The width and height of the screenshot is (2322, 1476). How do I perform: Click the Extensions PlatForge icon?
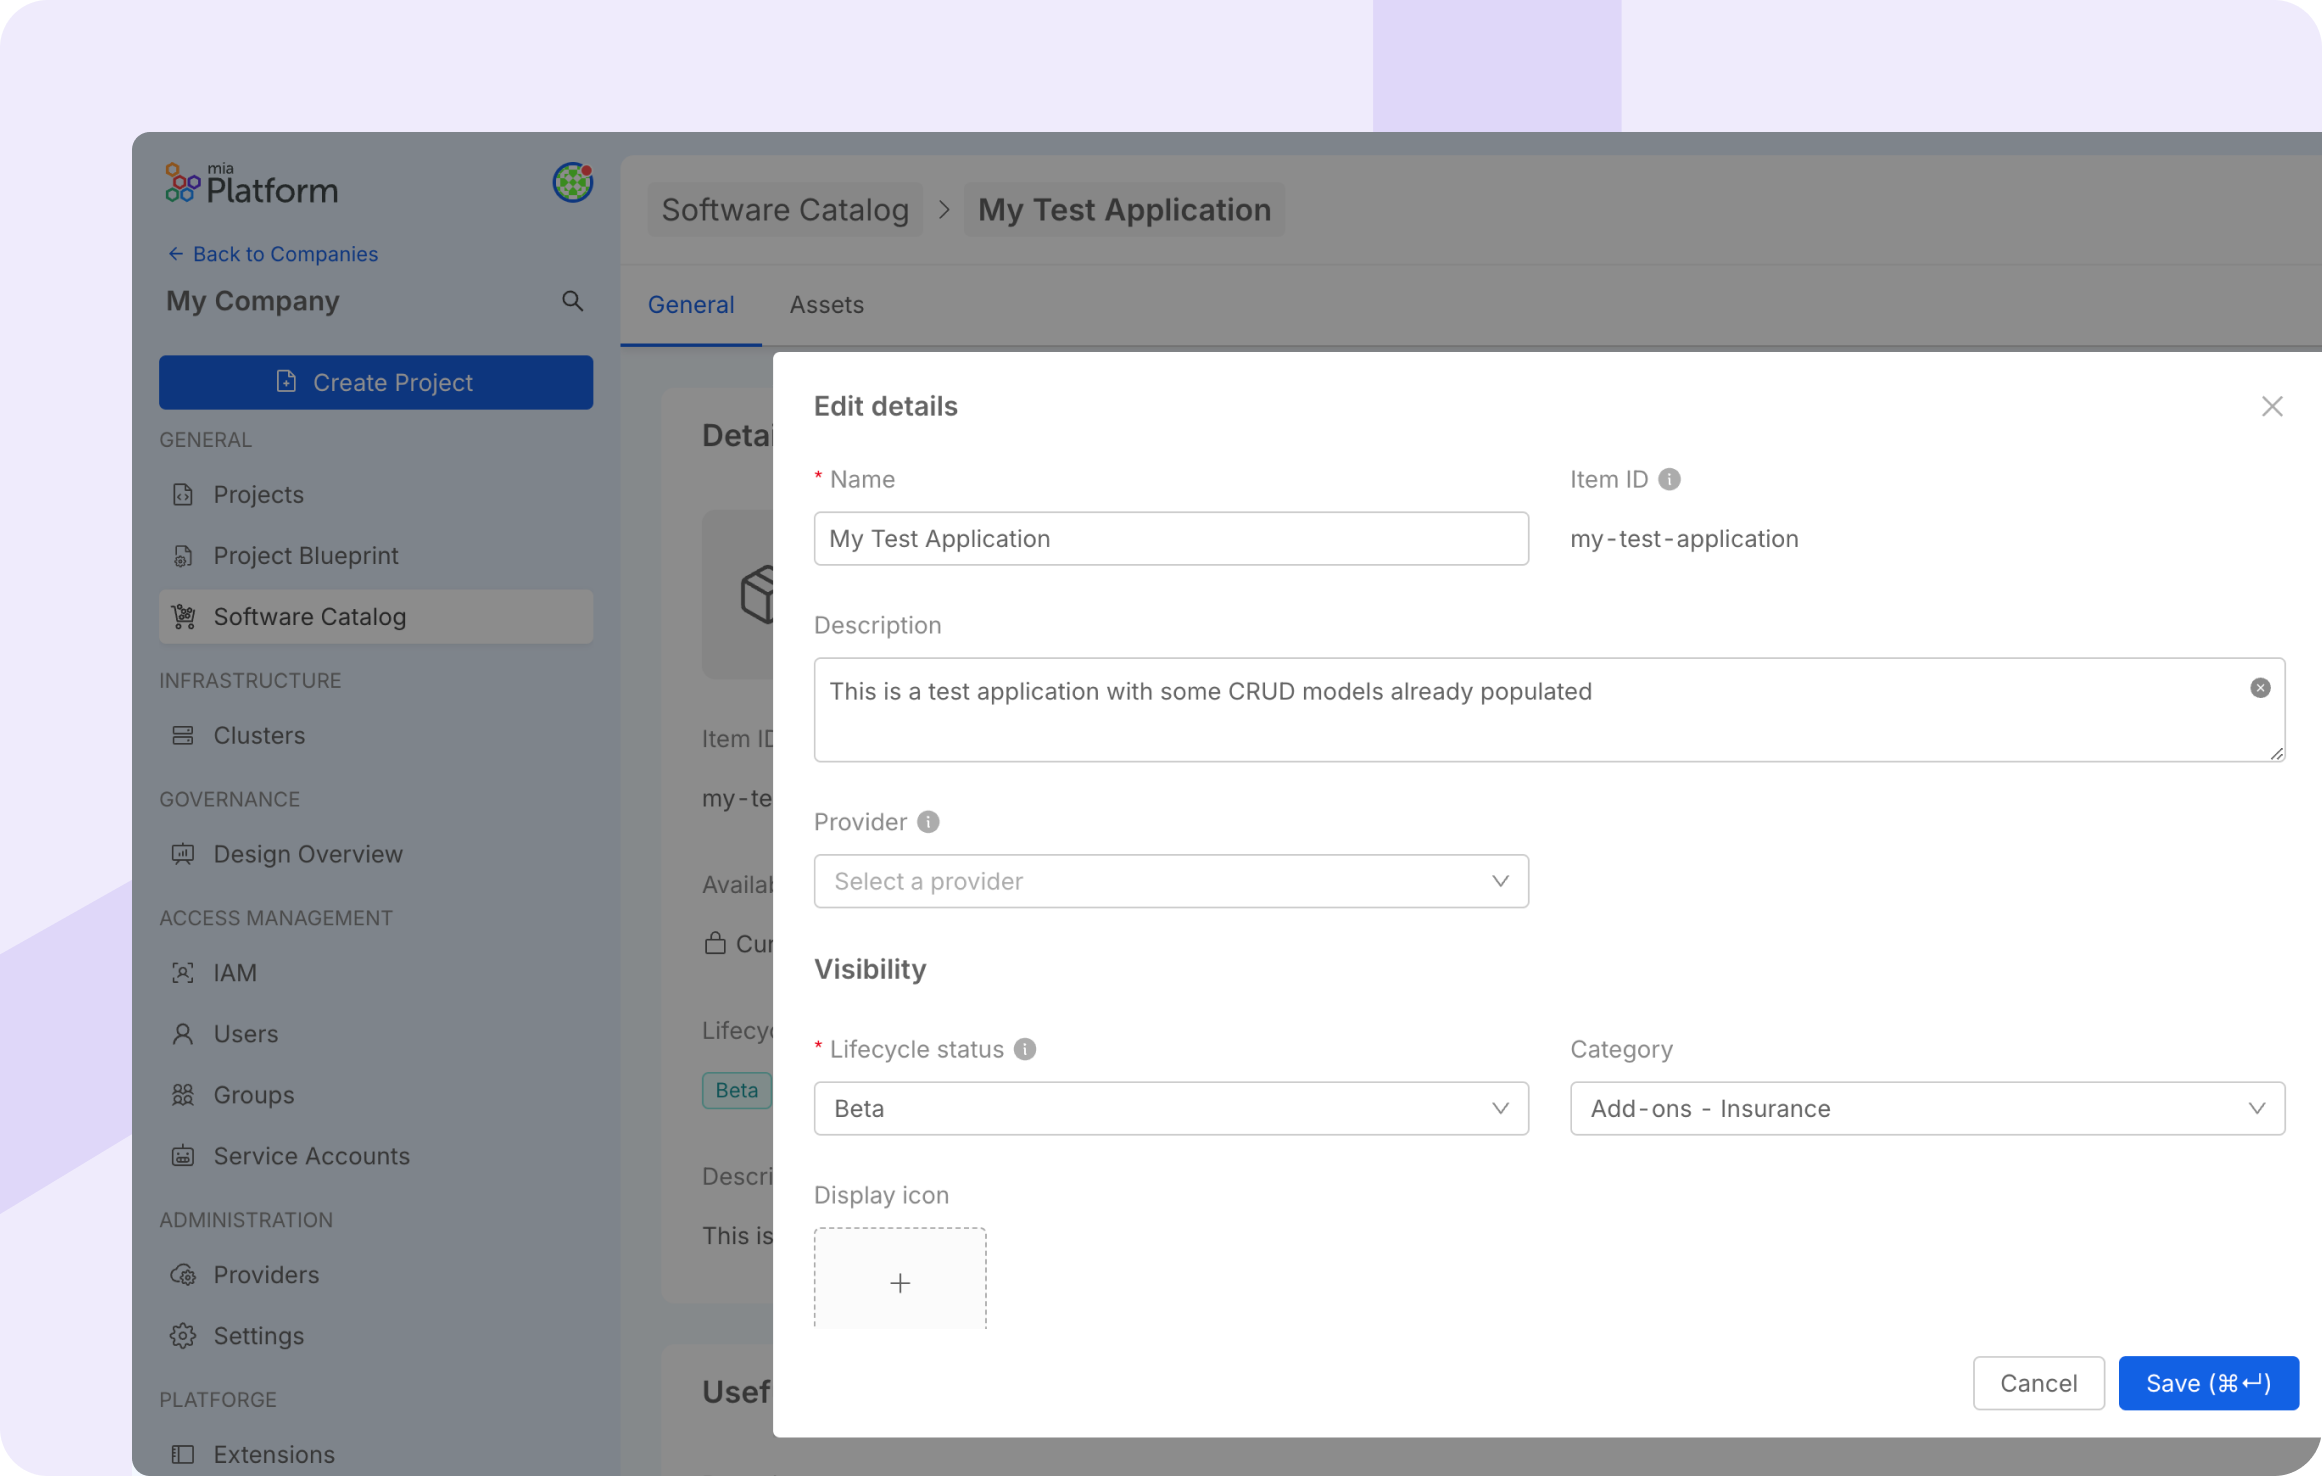[184, 1452]
